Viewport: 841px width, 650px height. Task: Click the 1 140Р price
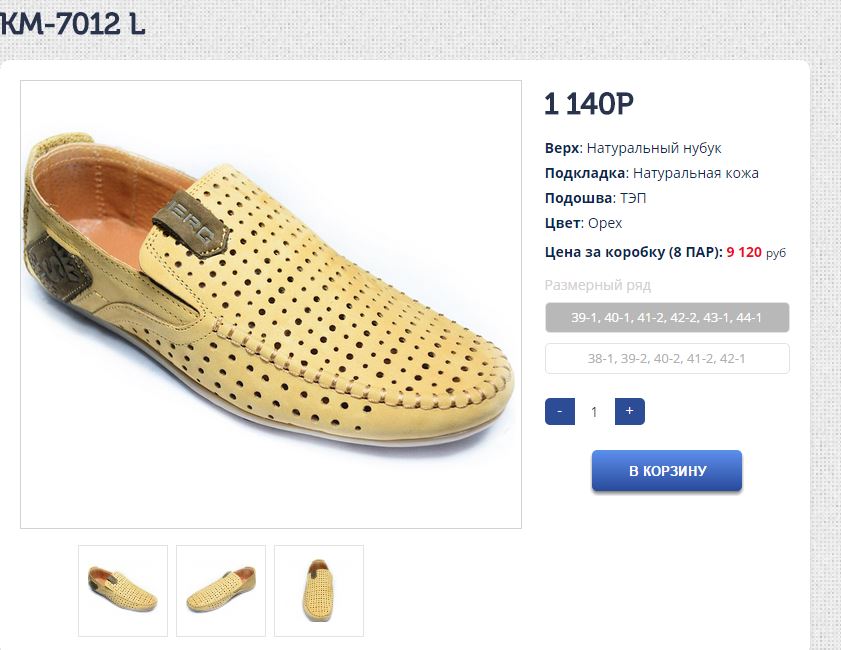tap(589, 103)
